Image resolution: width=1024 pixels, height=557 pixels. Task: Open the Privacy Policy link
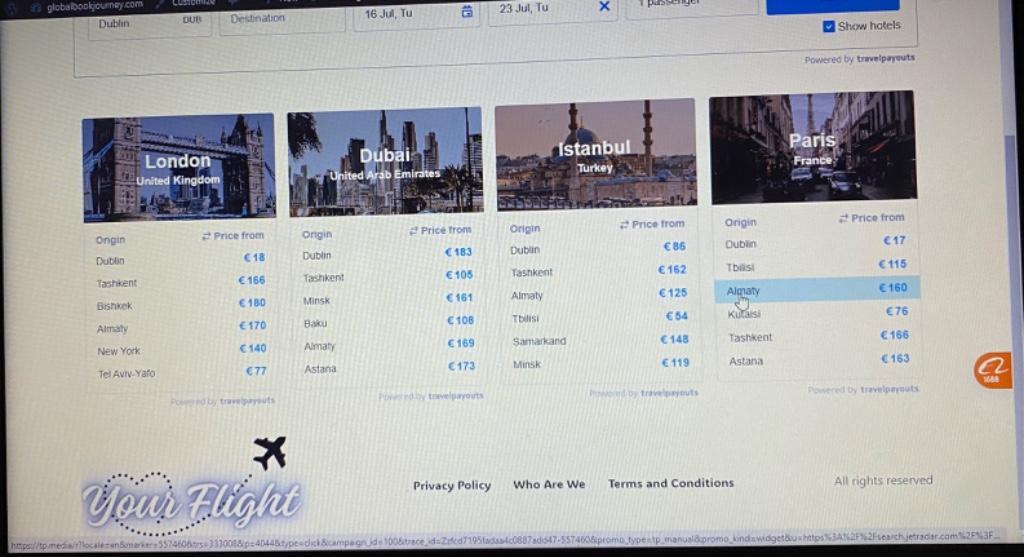click(x=452, y=486)
